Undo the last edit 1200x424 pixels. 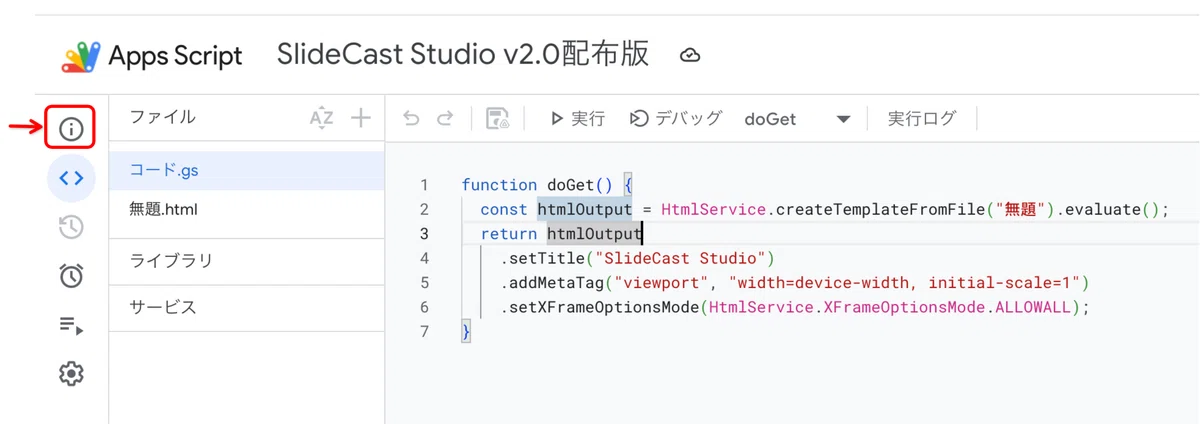[x=411, y=119]
